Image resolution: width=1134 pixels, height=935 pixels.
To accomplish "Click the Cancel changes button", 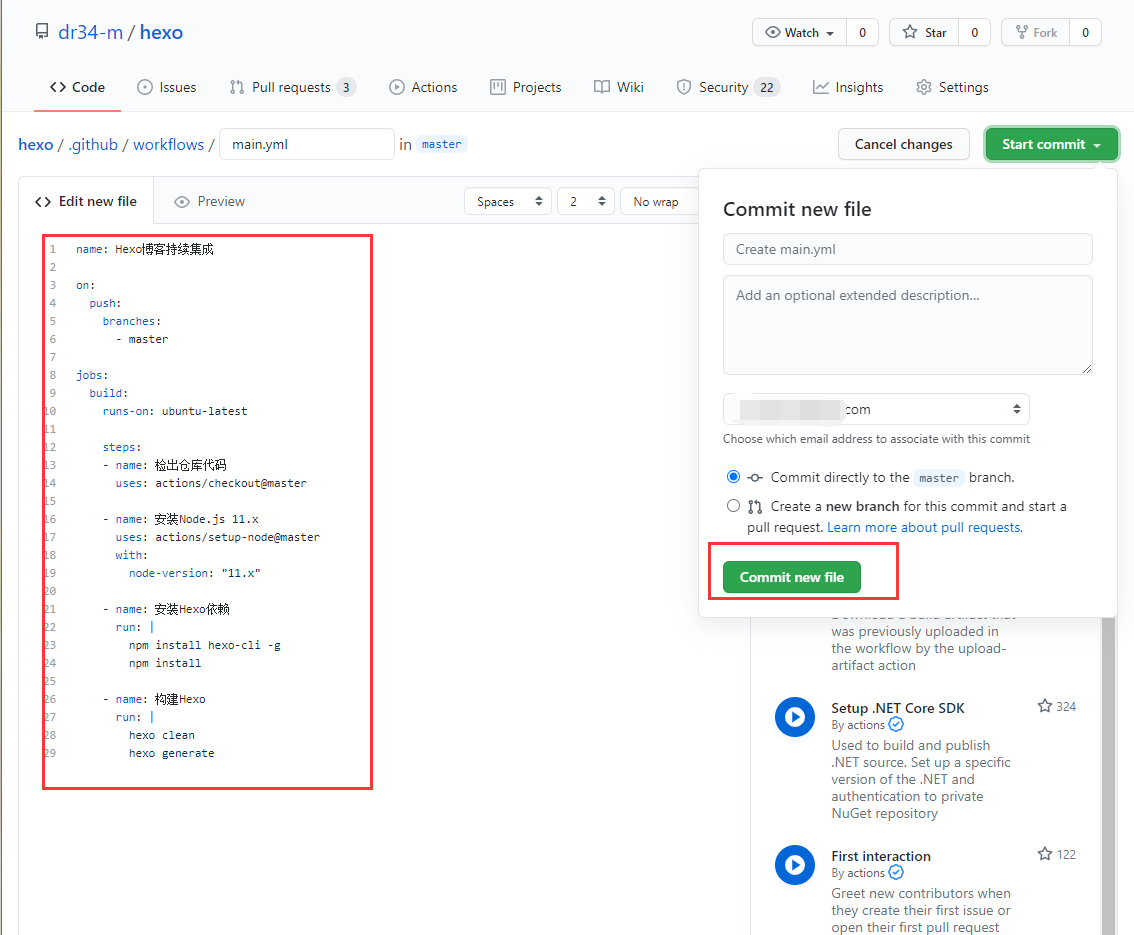I will [903, 144].
